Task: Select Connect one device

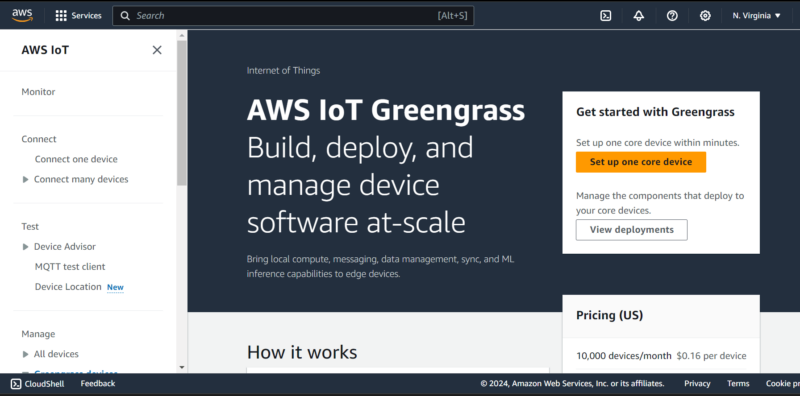Action: click(x=76, y=159)
